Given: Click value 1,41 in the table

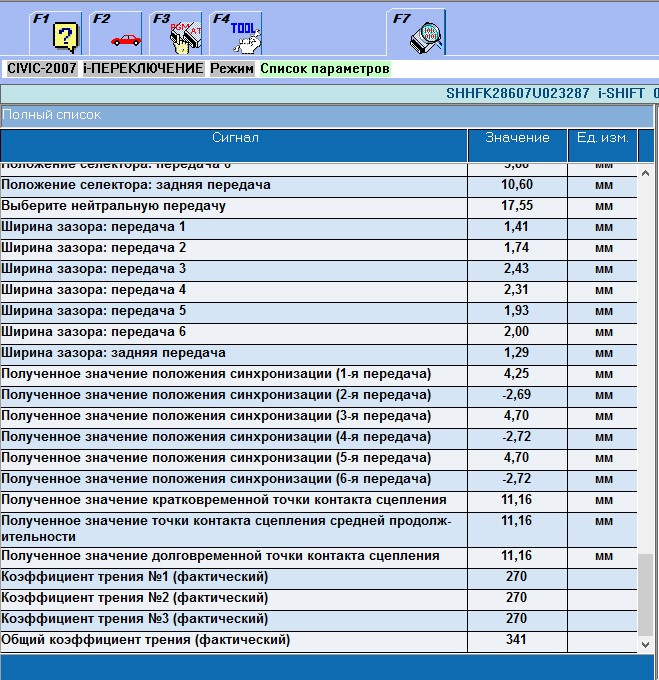Looking at the screenshot, I should coord(516,226).
